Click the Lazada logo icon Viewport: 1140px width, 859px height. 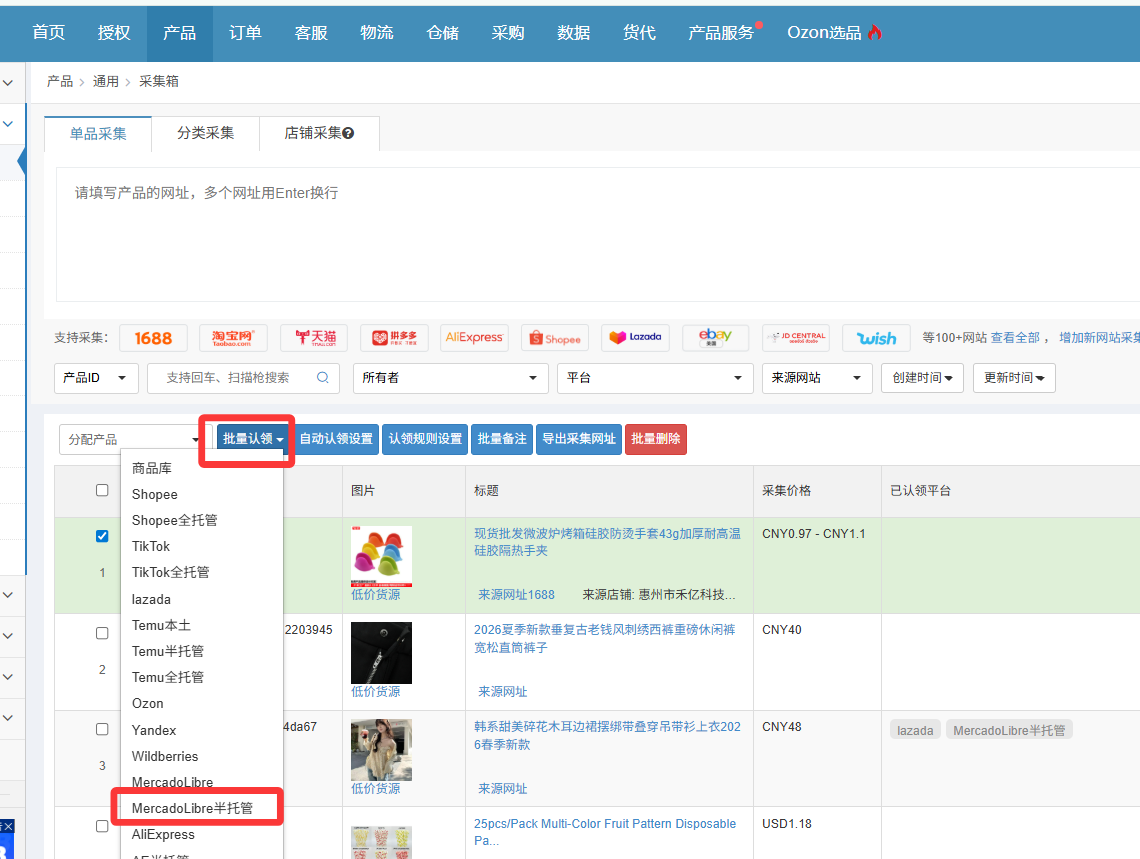click(635, 338)
